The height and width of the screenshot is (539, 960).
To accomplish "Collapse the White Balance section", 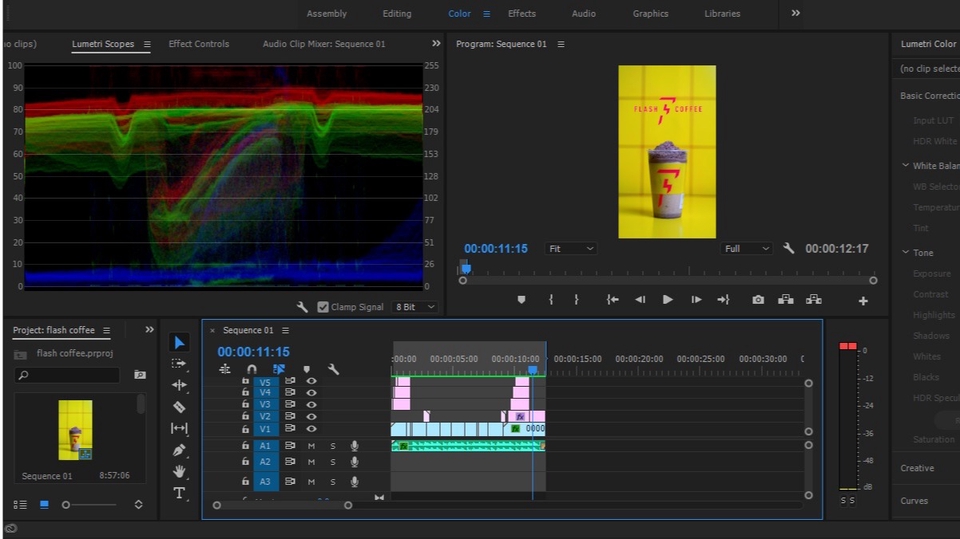I will click(x=906, y=165).
